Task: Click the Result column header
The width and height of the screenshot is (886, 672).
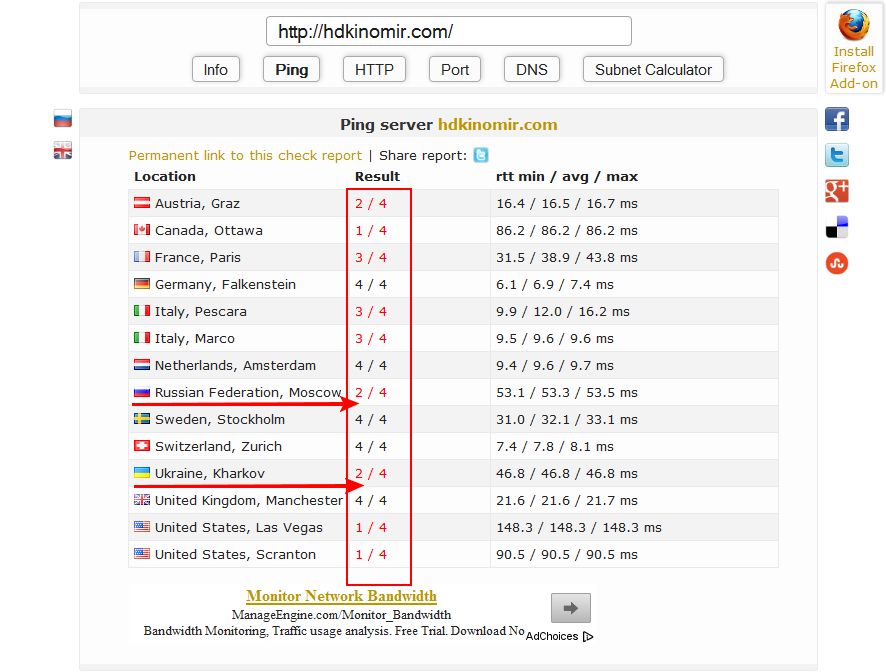Action: click(377, 176)
